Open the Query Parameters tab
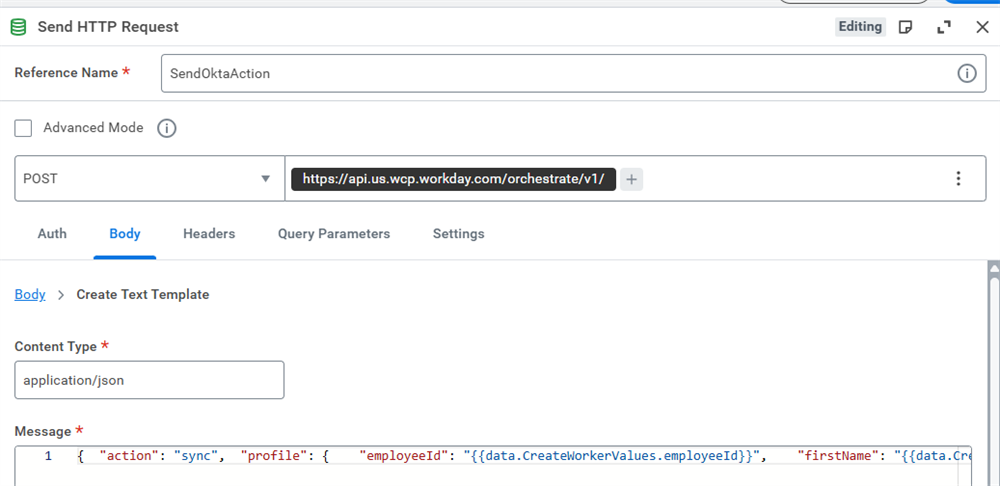Viewport: 1000px width, 486px height. 334,233
